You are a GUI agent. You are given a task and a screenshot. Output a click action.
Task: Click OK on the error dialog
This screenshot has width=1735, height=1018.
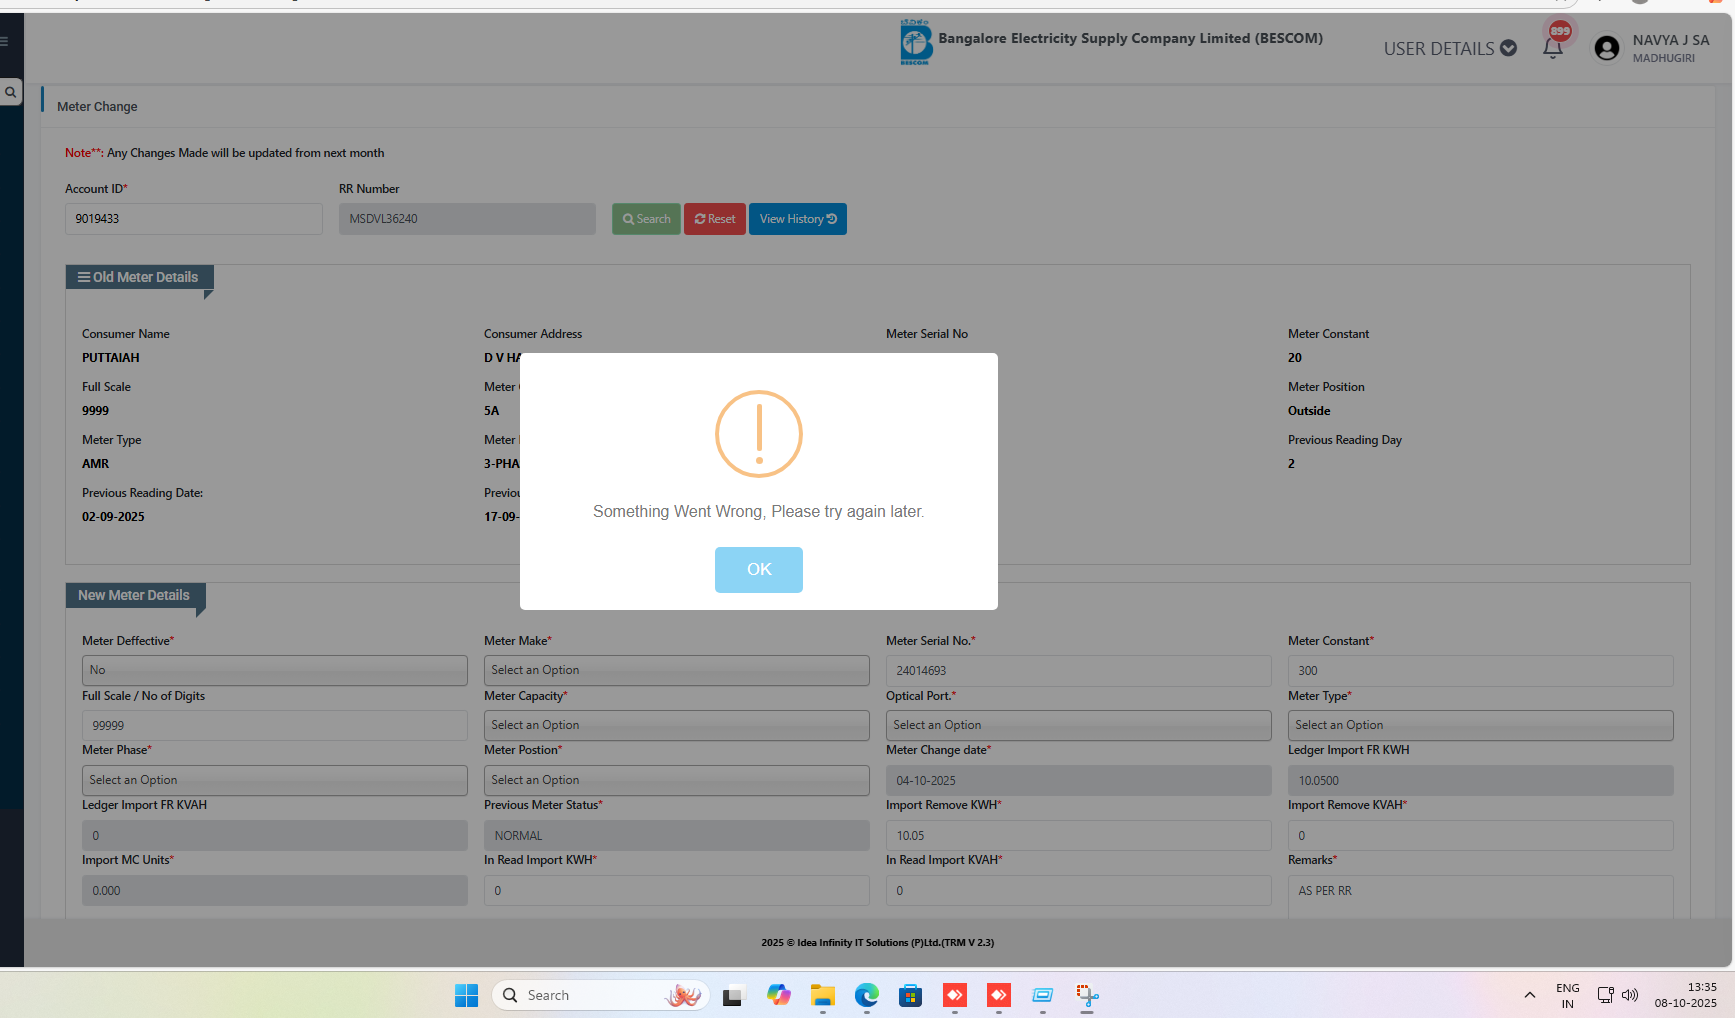(x=758, y=569)
